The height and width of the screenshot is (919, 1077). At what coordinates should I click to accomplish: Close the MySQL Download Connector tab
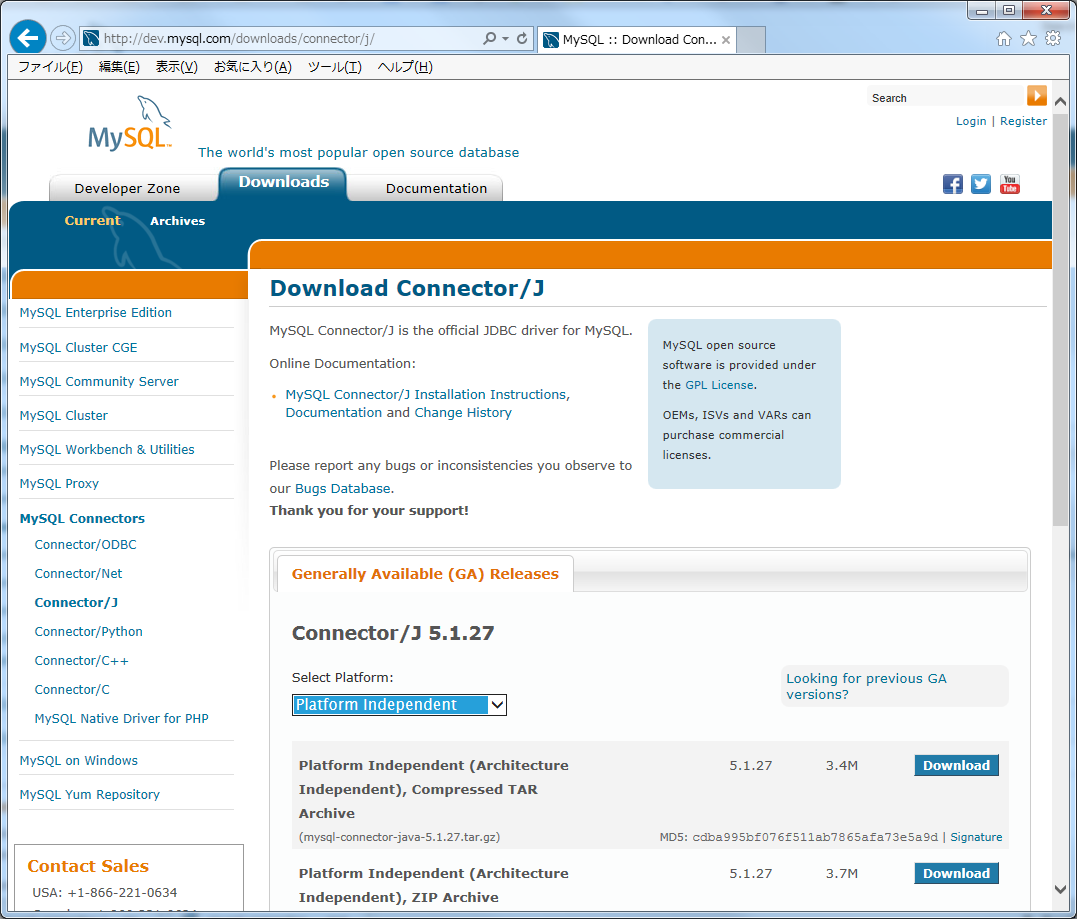click(x=726, y=40)
